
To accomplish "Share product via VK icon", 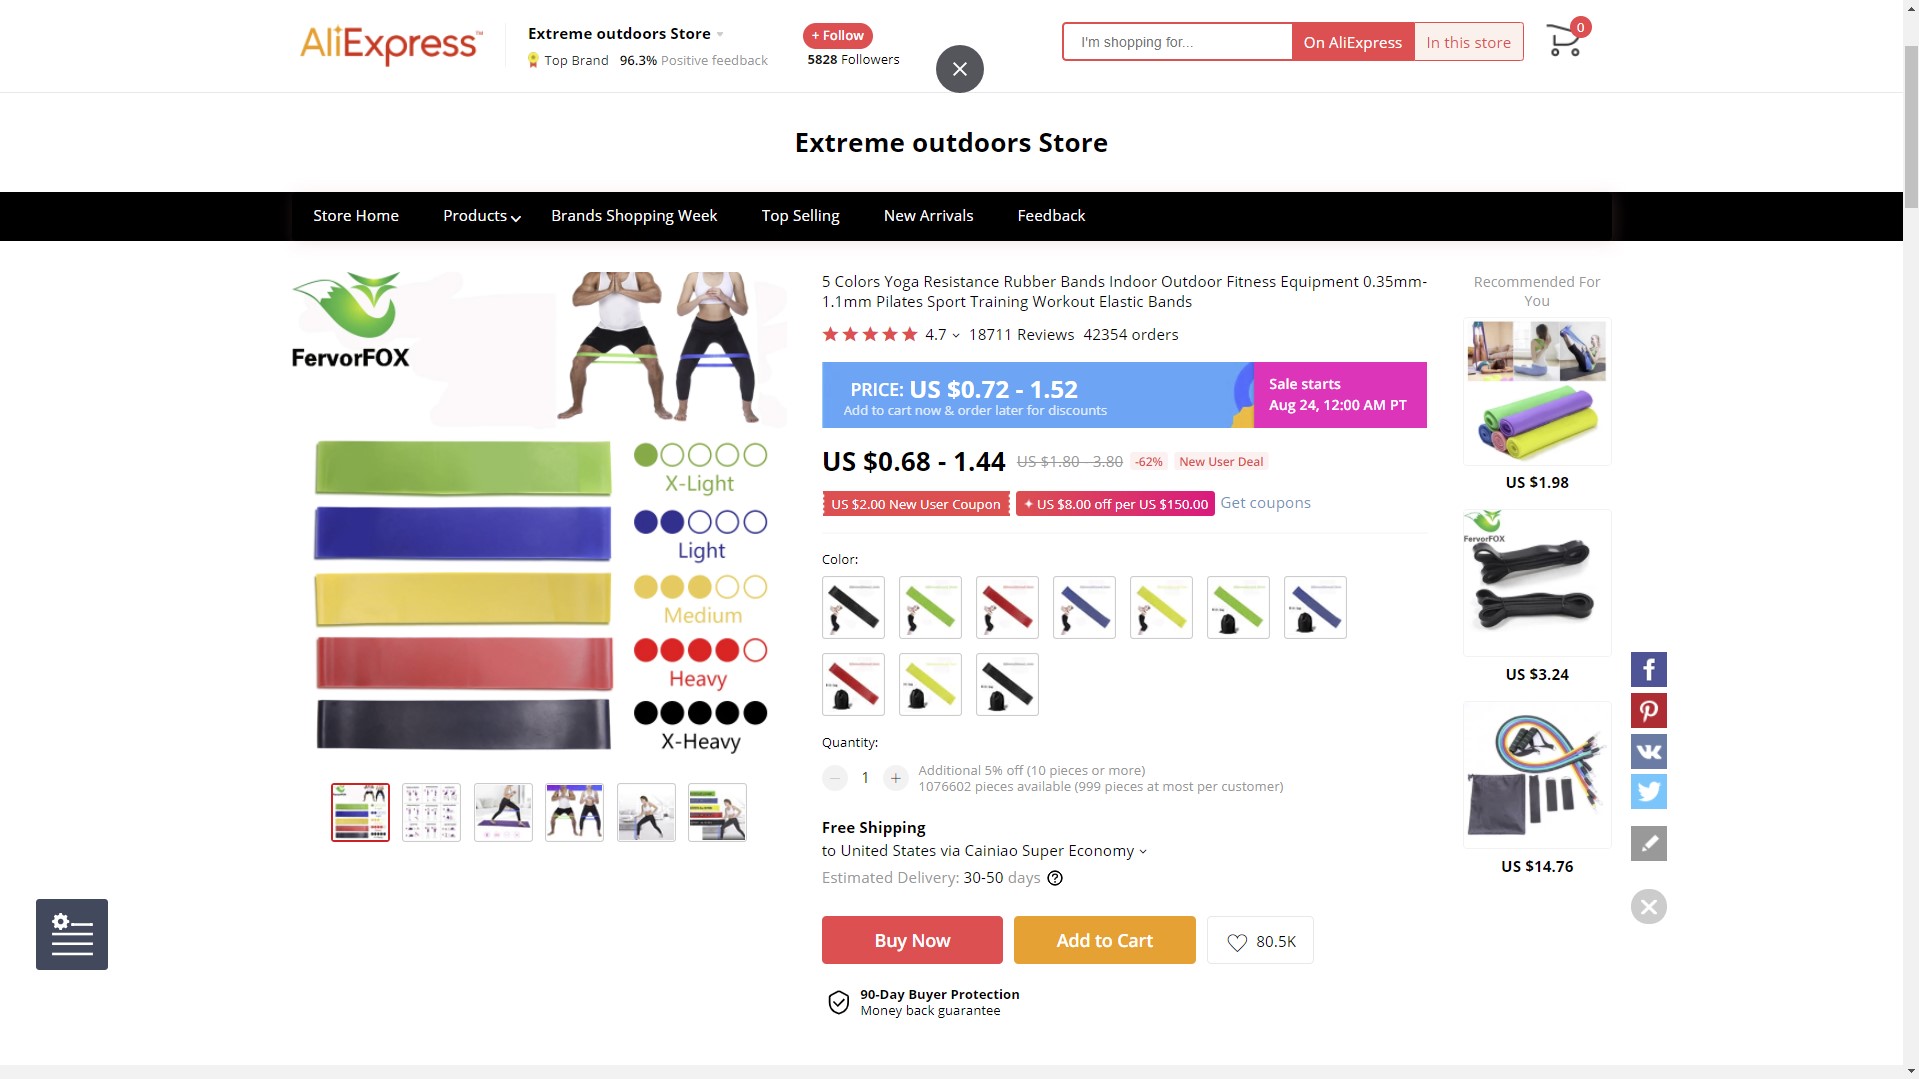I will pyautogui.click(x=1649, y=751).
